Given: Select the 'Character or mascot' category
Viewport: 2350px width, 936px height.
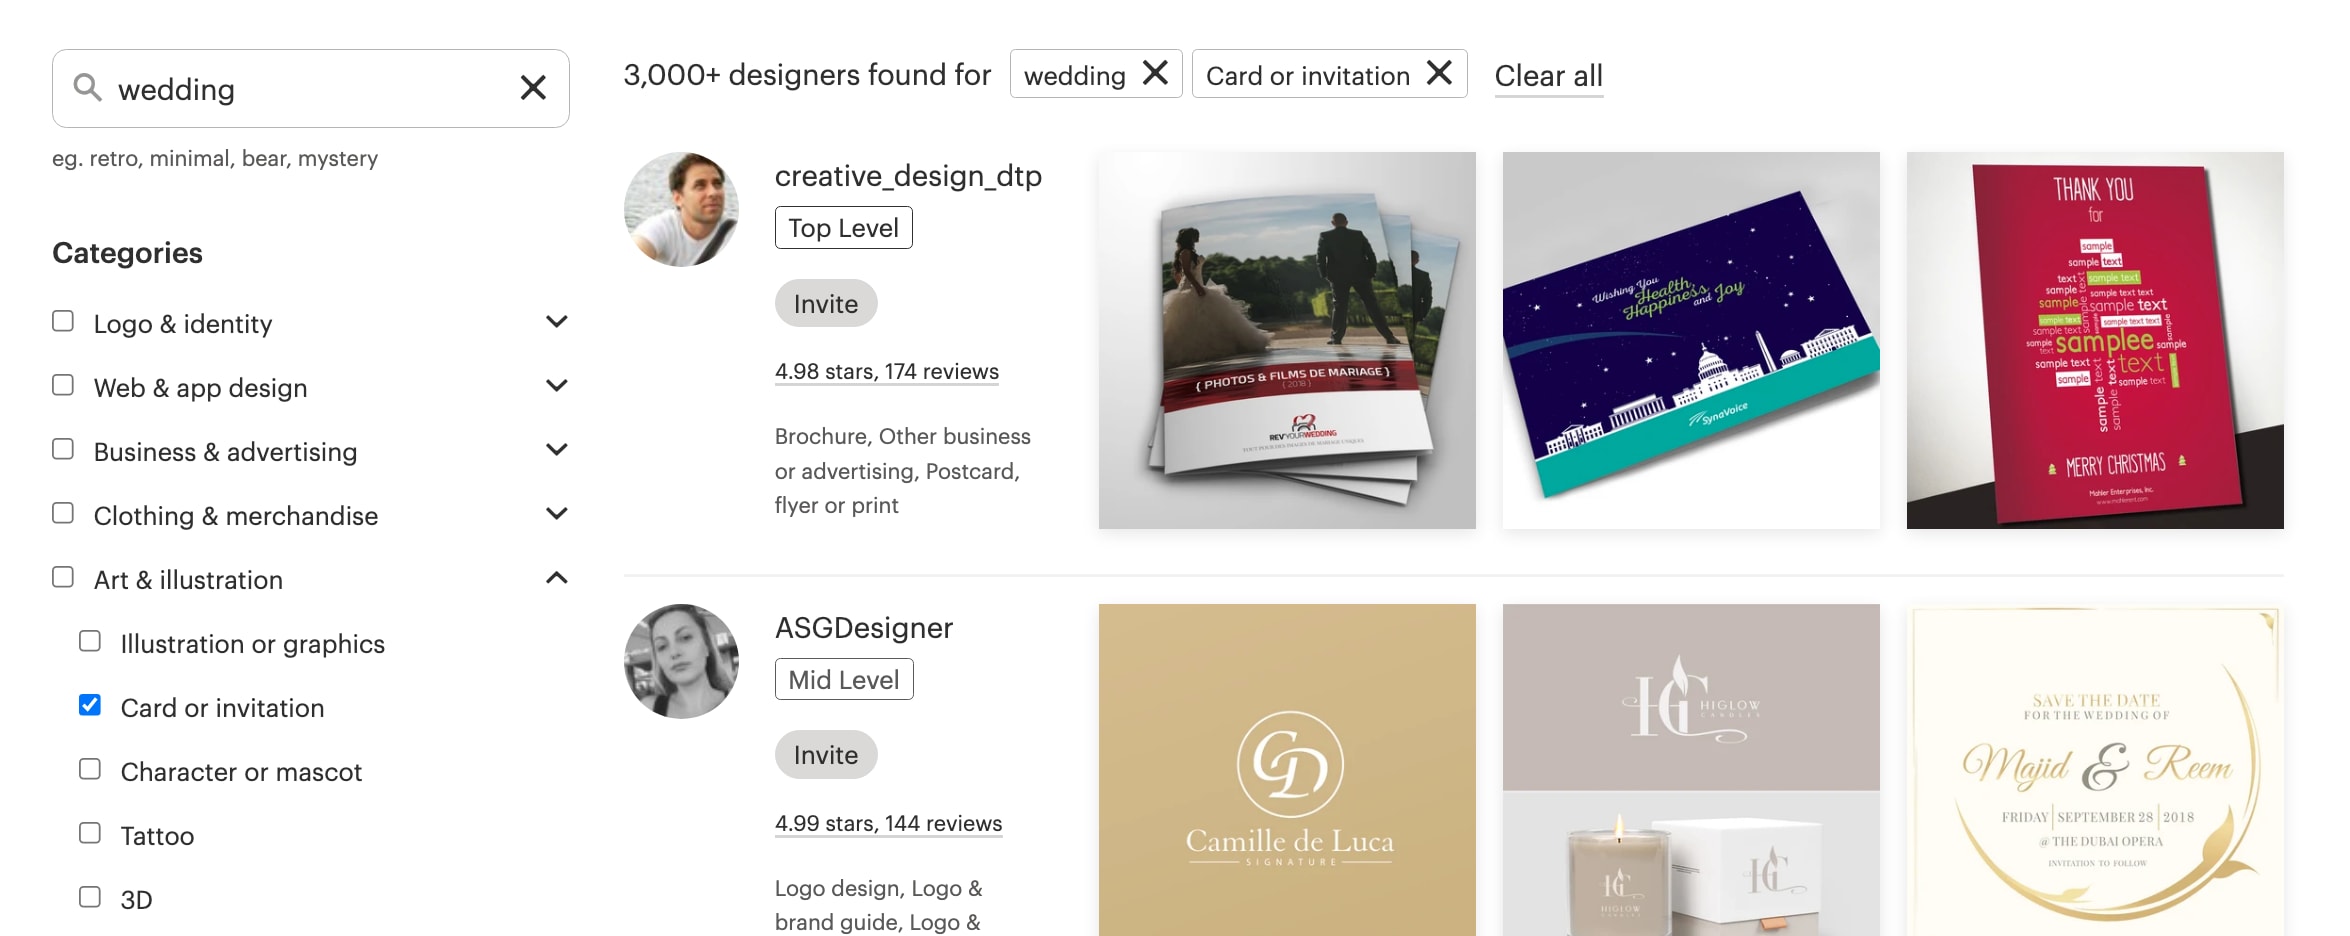Looking at the screenshot, I should click(91, 769).
